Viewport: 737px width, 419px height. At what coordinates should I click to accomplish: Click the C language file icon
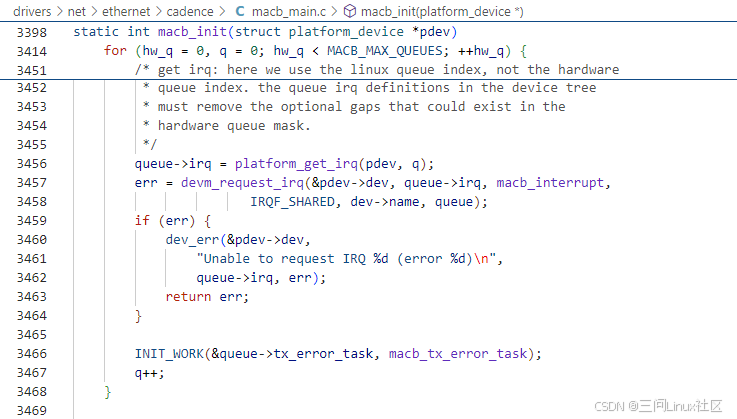pyautogui.click(x=240, y=11)
